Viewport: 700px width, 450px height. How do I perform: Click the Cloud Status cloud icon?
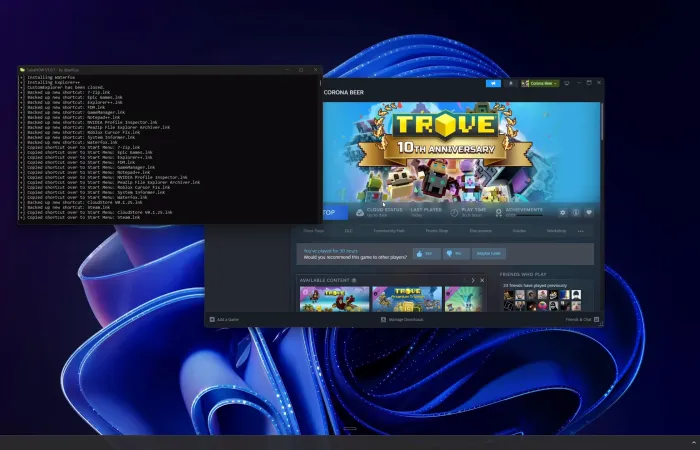(x=360, y=213)
